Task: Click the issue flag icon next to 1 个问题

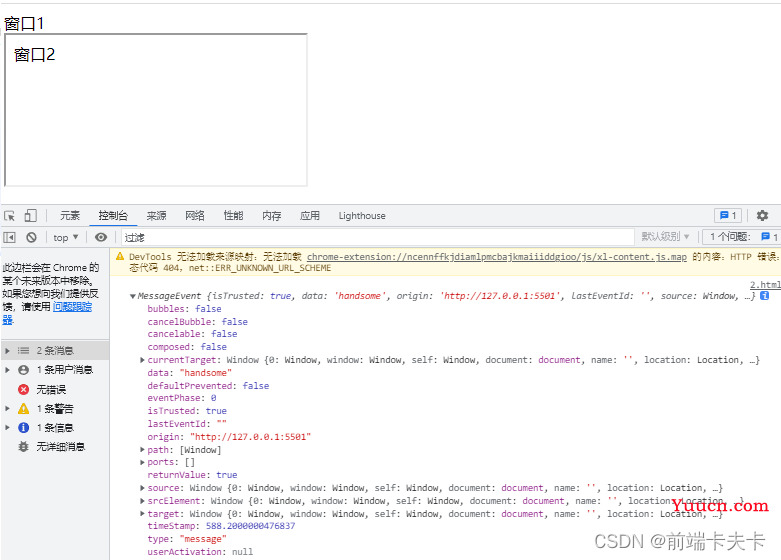Action: 766,237
